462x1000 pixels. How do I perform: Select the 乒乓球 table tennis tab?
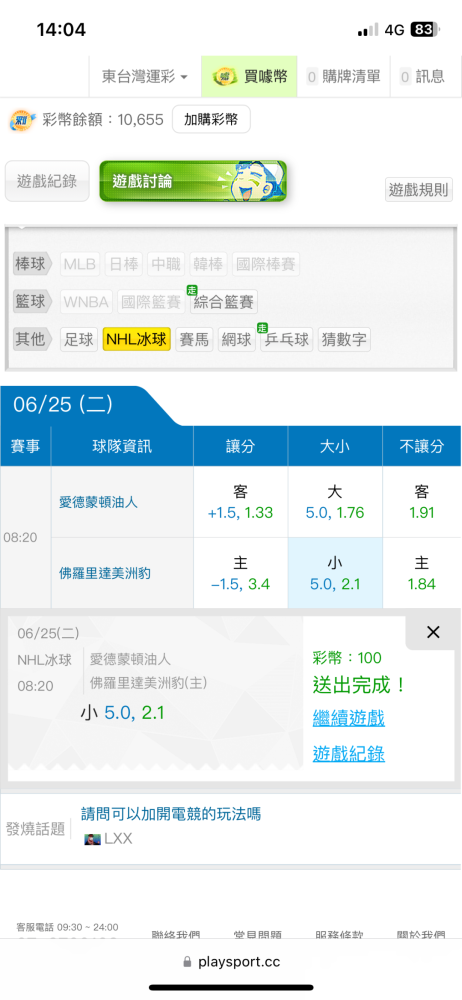(x=287, y=339)
